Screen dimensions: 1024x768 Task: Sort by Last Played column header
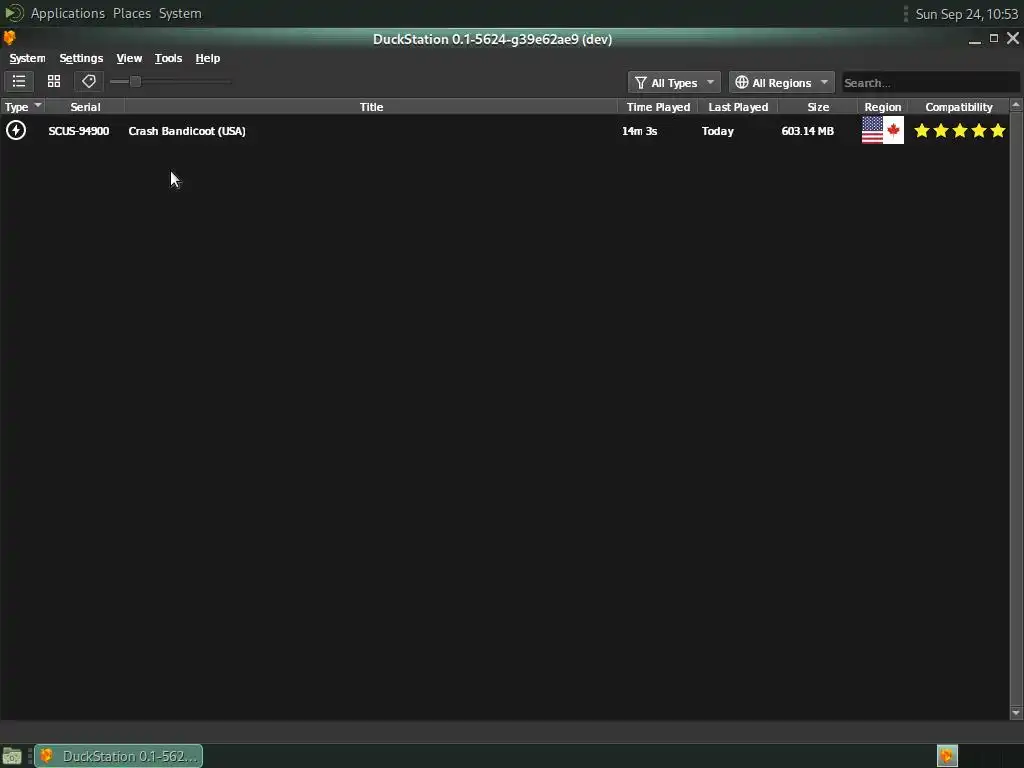738,106
